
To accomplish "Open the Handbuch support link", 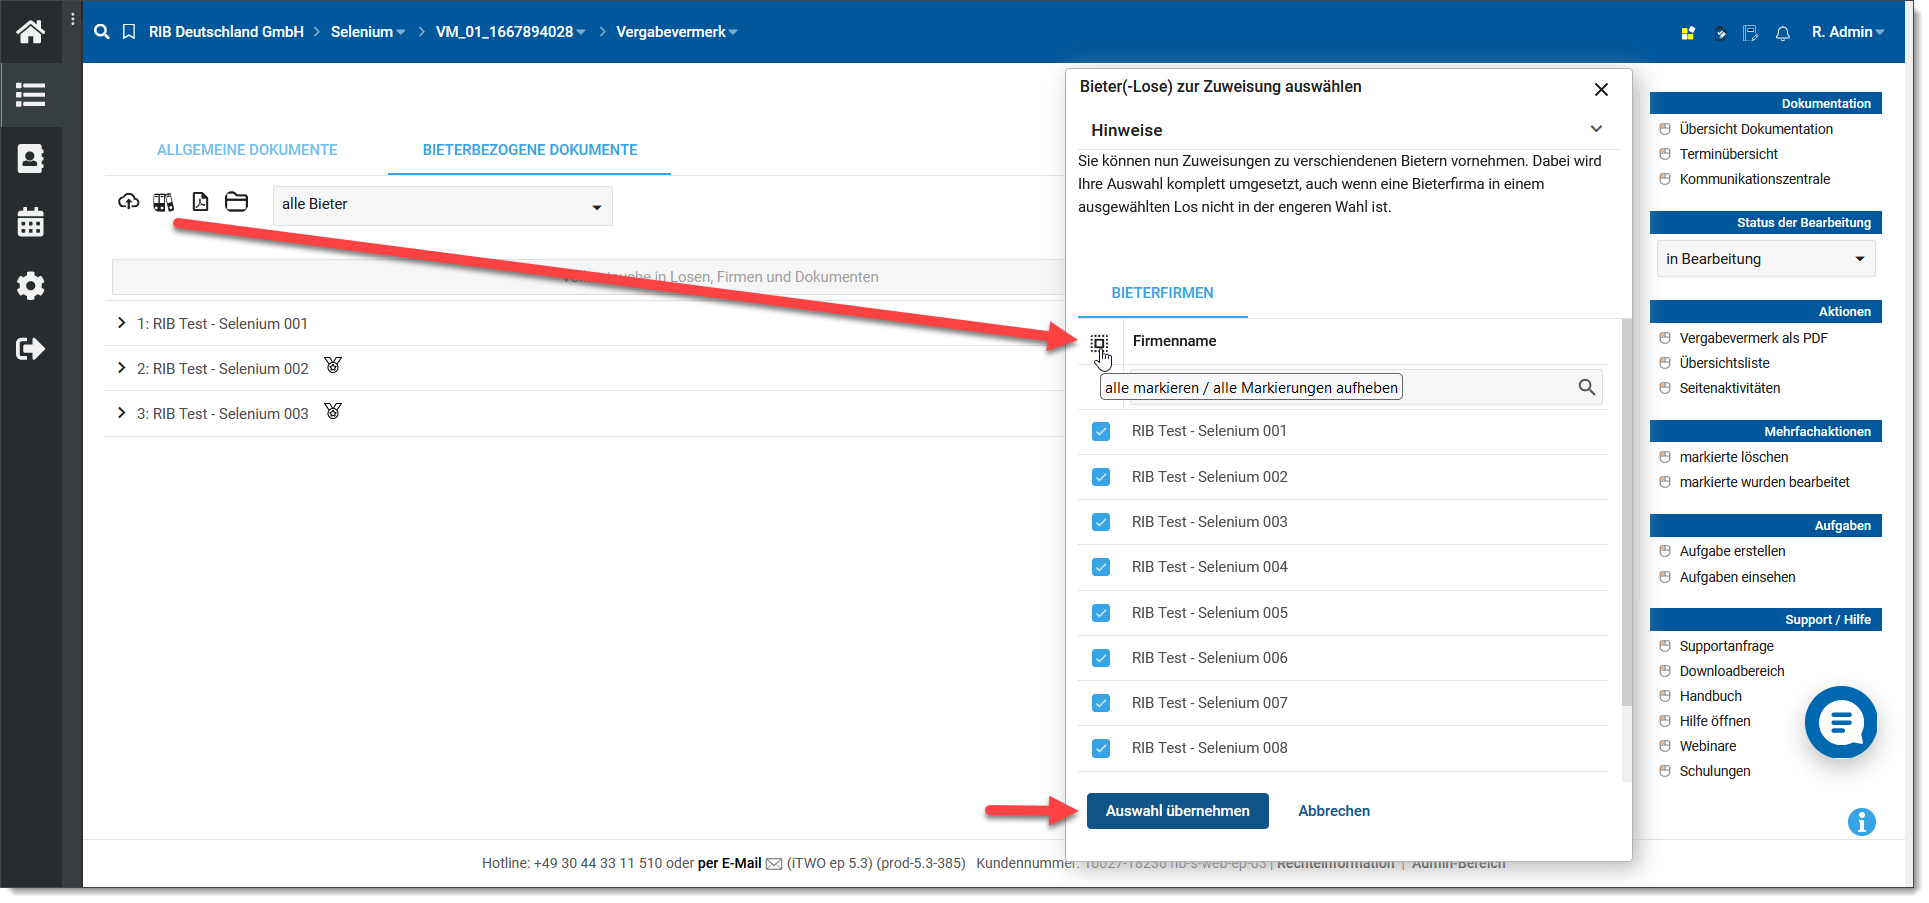I will [1710, 696].
